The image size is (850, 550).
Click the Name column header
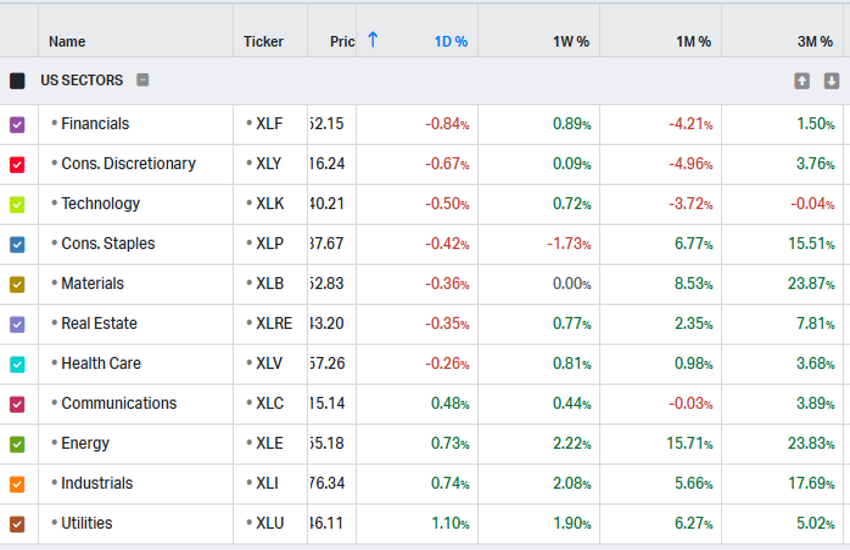click(67, 42)
